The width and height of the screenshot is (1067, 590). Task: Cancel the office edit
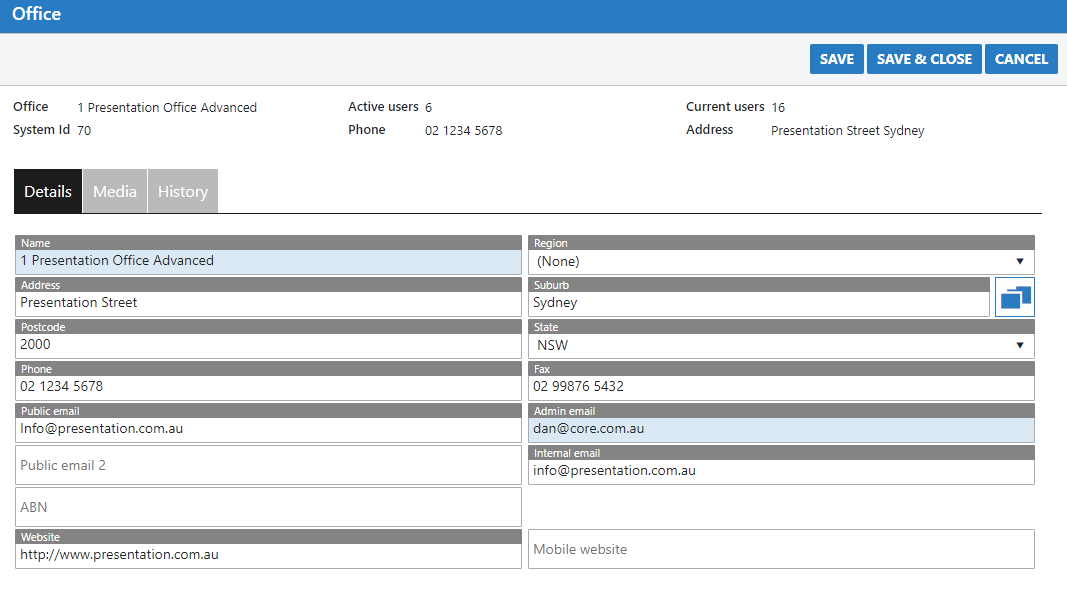pyautogui.click(x=1021, y=59)
